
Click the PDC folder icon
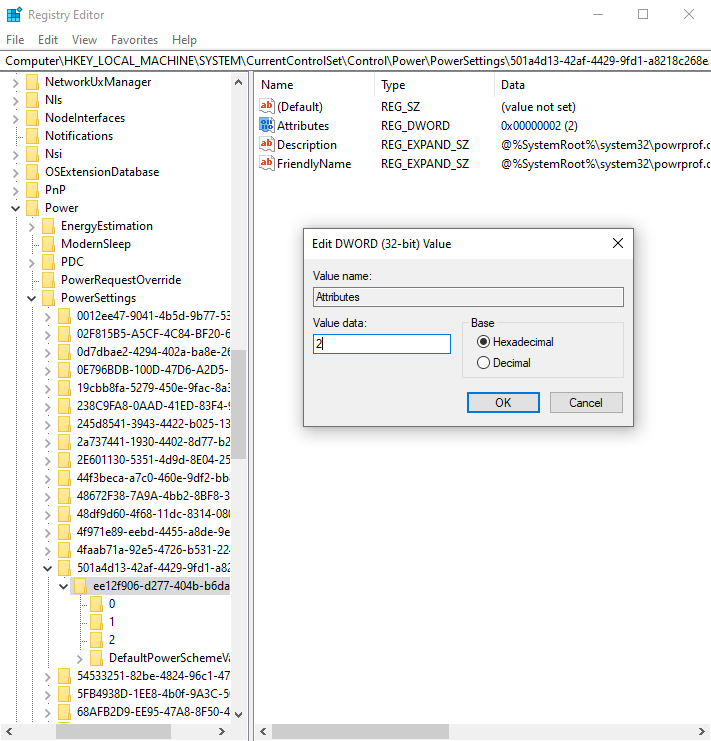(49, 262)
